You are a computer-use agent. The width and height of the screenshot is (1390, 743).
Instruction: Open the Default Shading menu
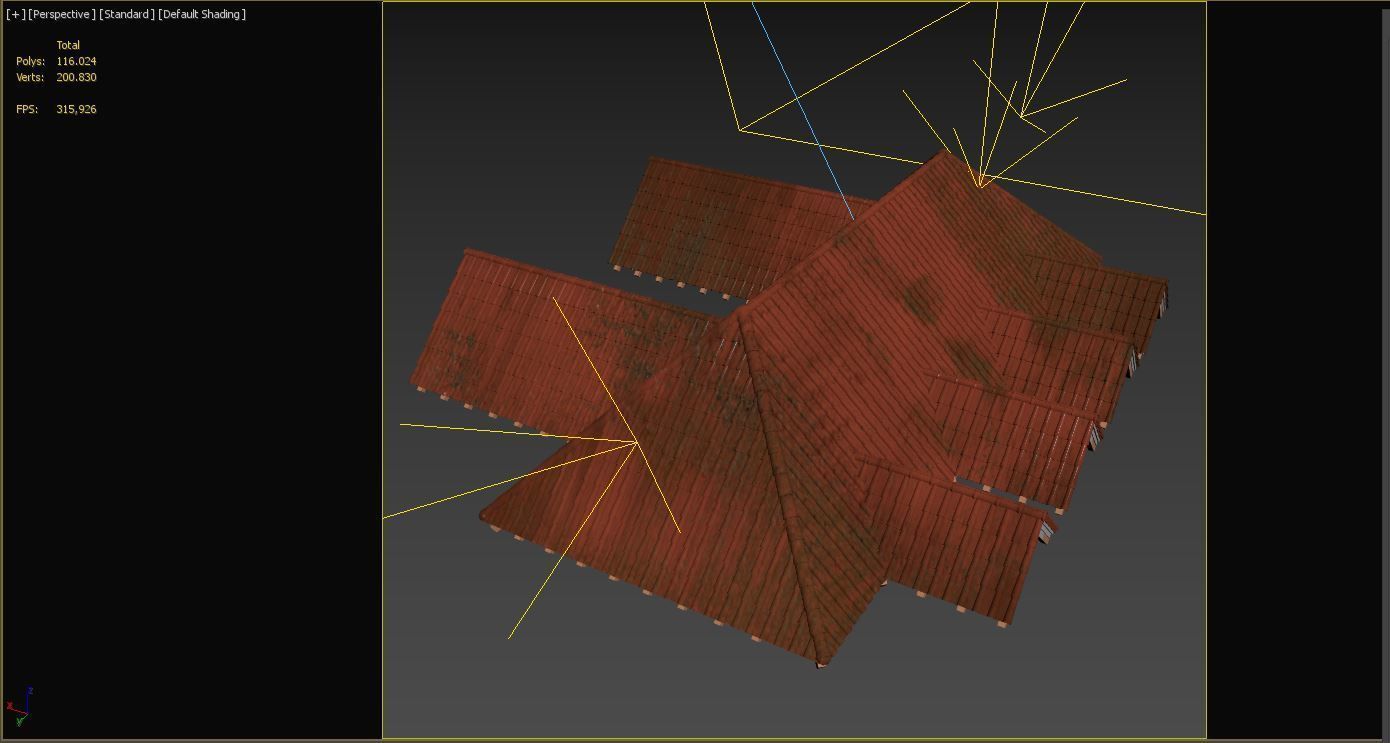[x=202, y=14]
